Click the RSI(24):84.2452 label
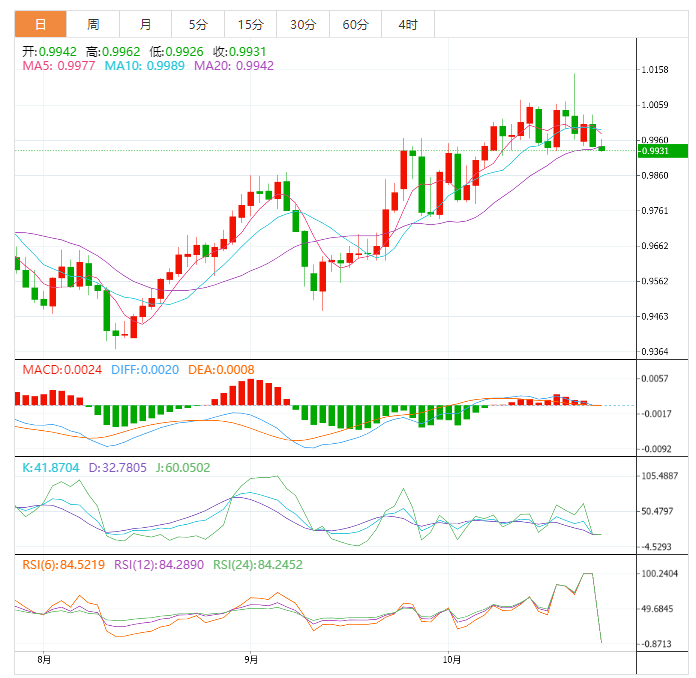The height and width of the screenshot is (678, 696). point(258,565)
